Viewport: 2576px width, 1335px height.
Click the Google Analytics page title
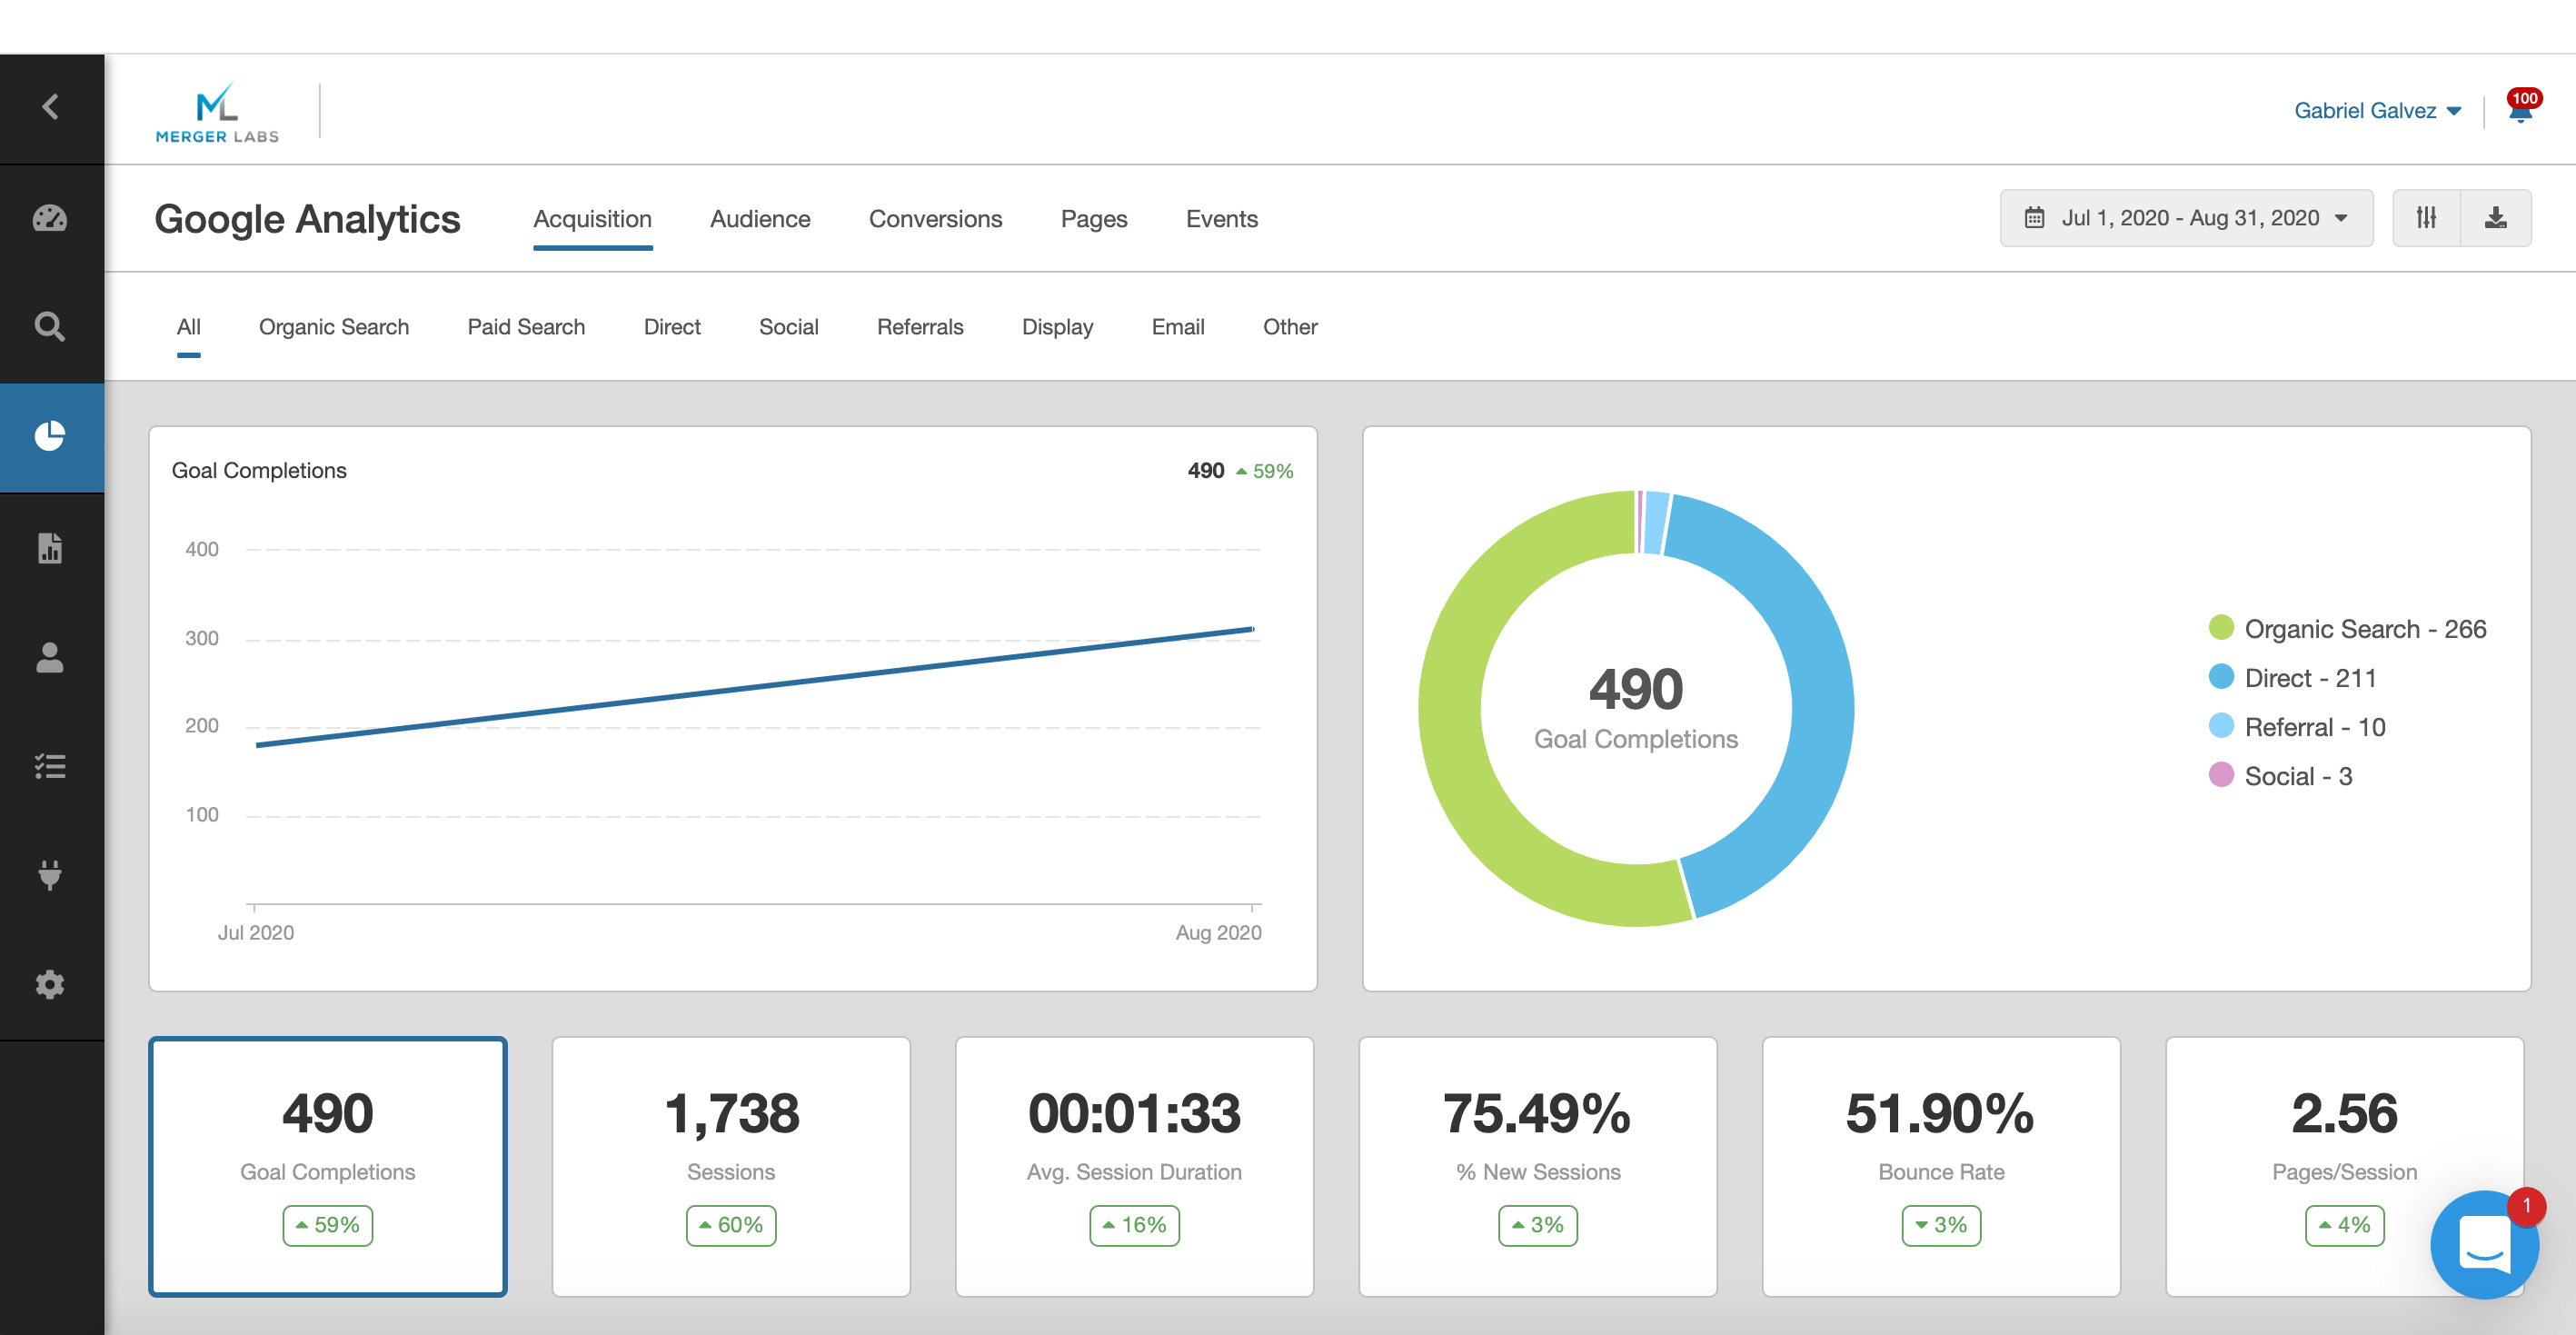pyautogui.click(x=307, y=219)
